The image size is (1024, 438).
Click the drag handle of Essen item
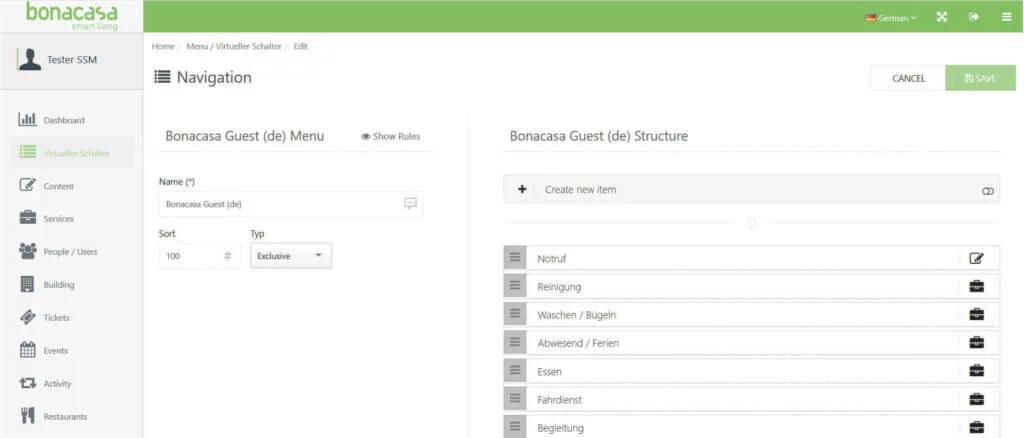click(515, 371)
